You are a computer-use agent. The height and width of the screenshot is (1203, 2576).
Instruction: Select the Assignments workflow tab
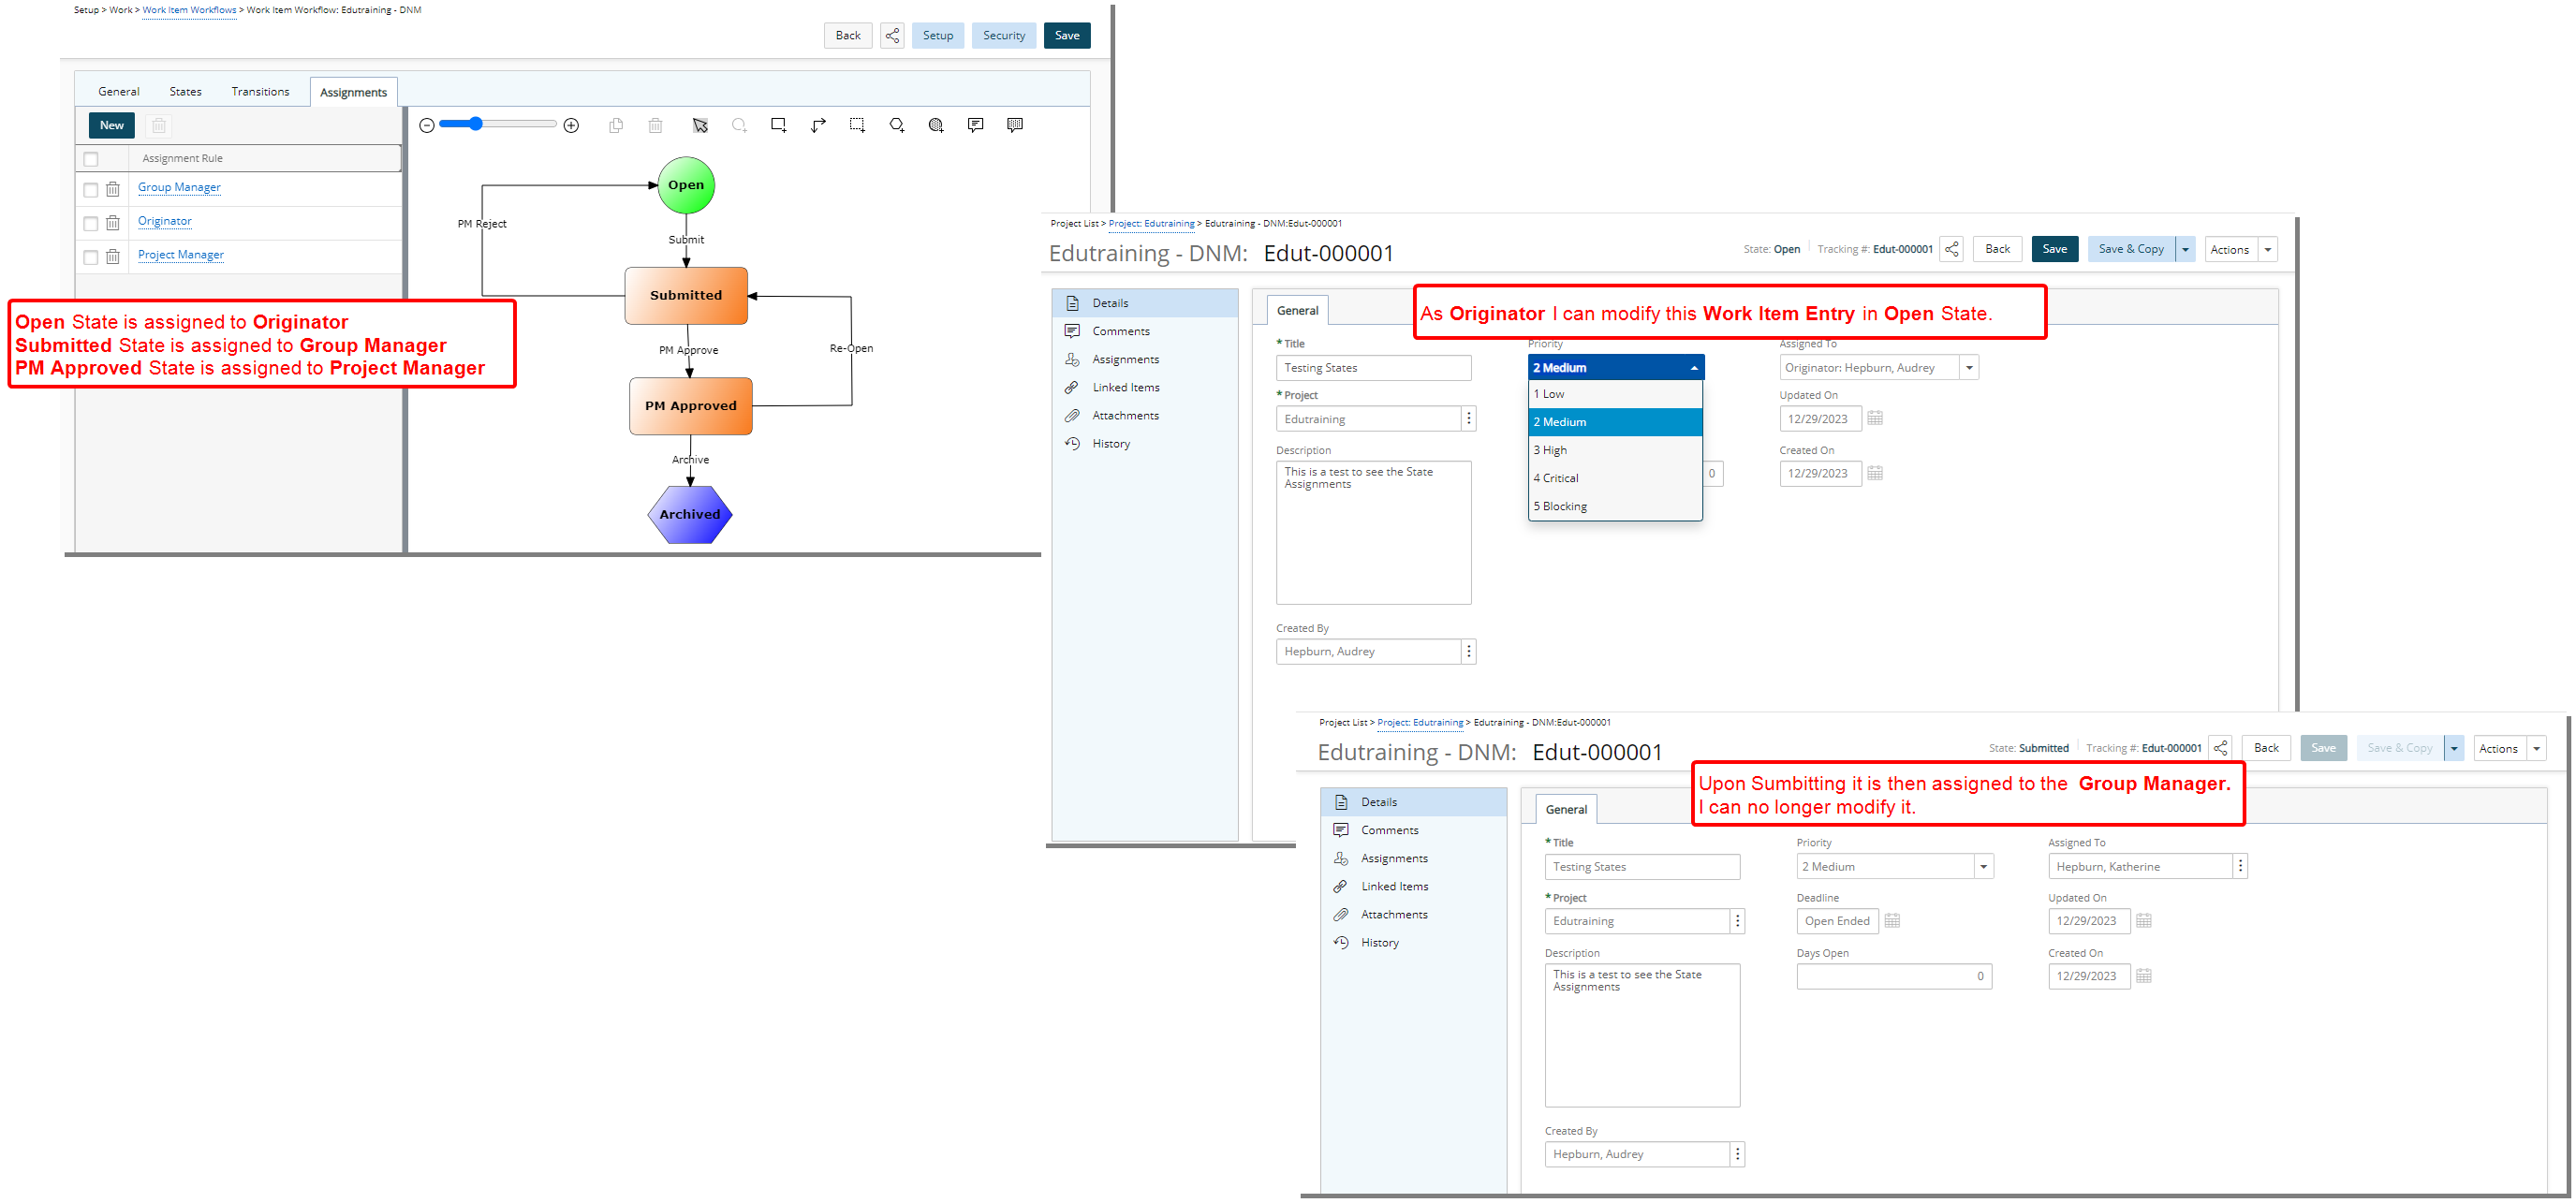tap(353, 93)
